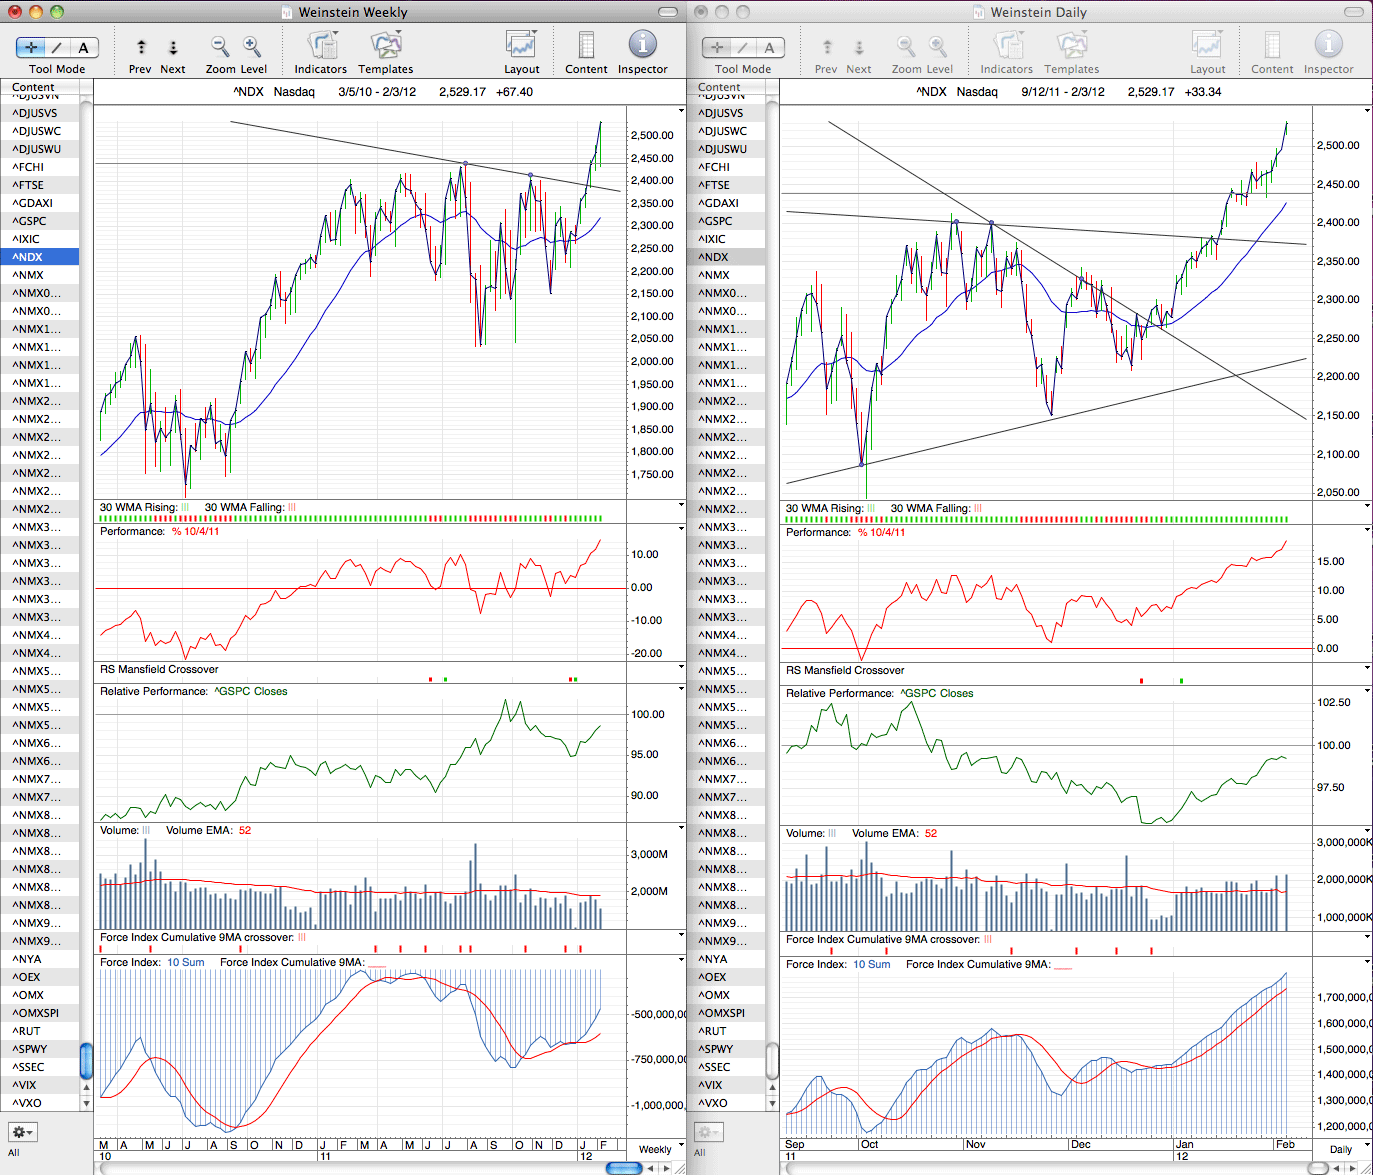1373x1175 pixels.
Task: Select crosshair tool mode in Daily window
Action: 717,47
